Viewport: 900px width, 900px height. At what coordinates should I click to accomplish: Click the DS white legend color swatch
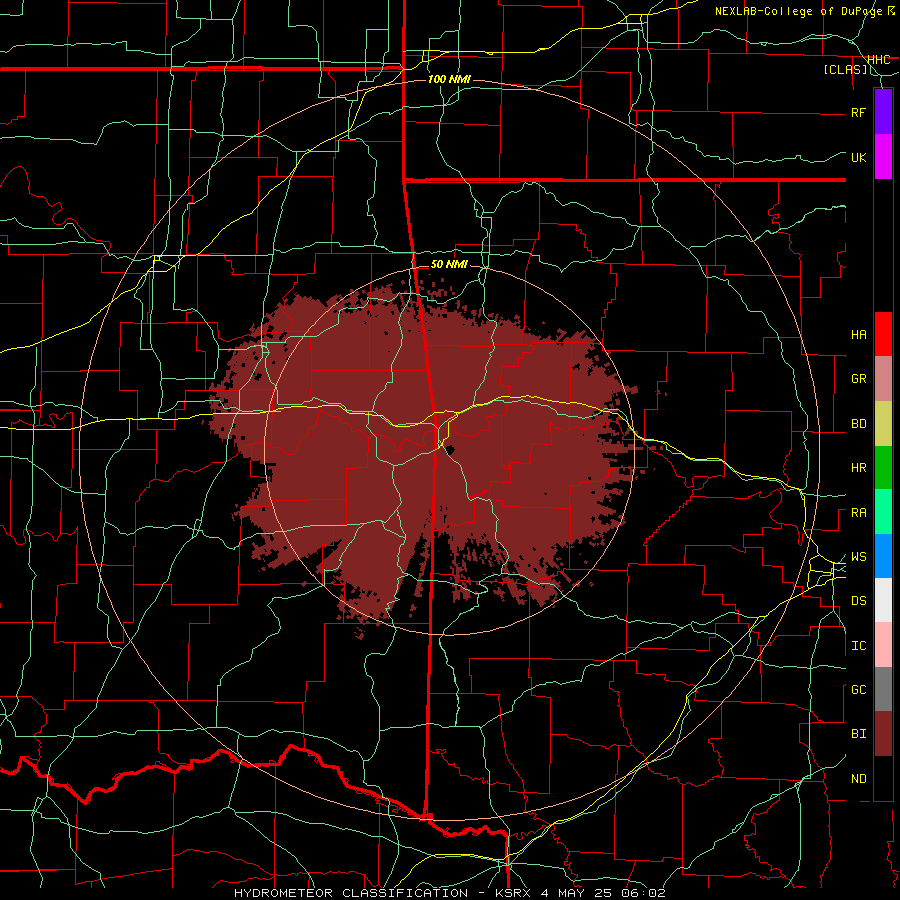pos(883,600)
